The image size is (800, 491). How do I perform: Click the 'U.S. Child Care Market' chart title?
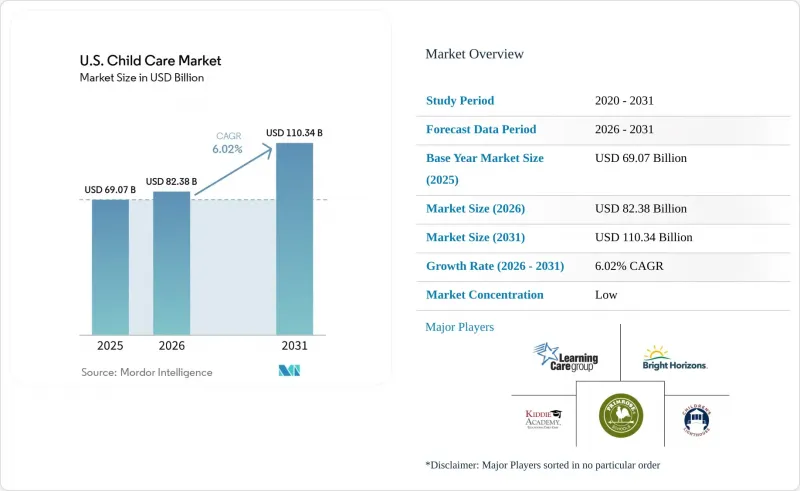point(151,61)
